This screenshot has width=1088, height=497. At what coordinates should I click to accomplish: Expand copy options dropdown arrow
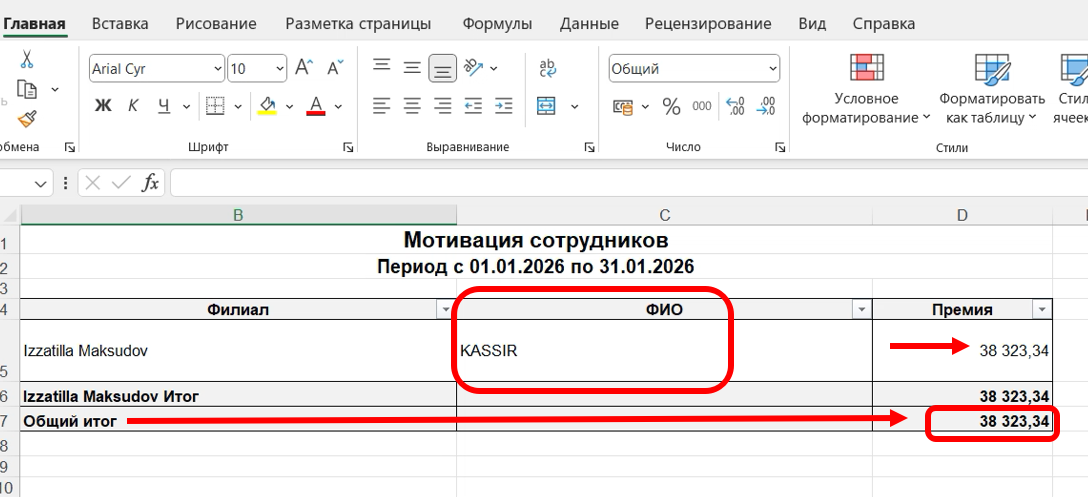pyautogui.click(x=55, y=90)
